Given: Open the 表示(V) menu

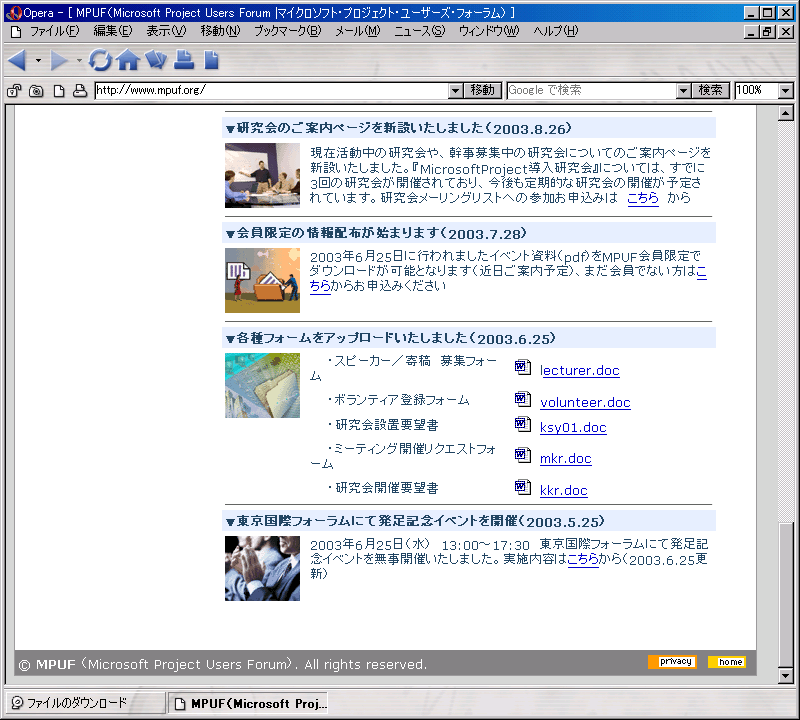Looking at the screenshot, I should tap(166, 32).
